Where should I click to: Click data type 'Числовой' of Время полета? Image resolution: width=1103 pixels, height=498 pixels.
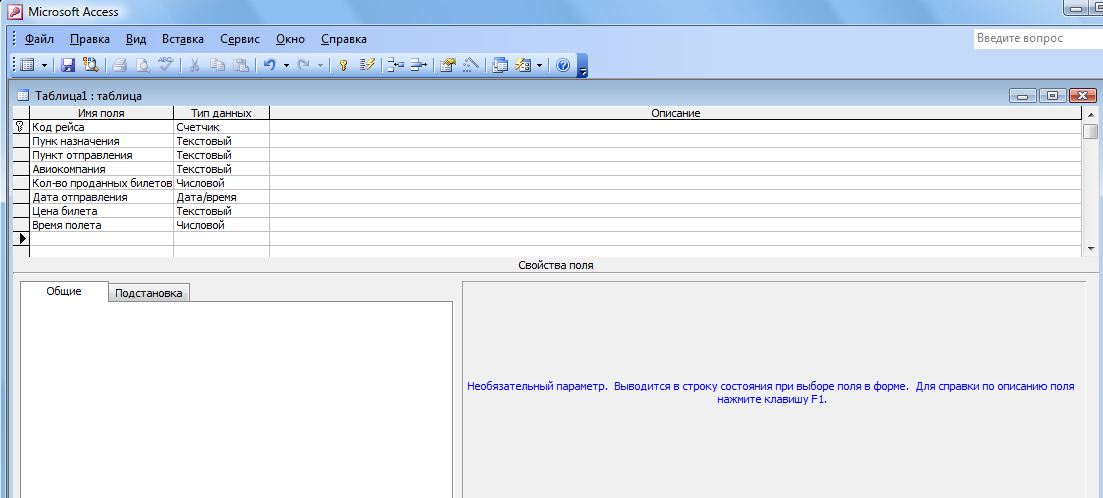222,225
